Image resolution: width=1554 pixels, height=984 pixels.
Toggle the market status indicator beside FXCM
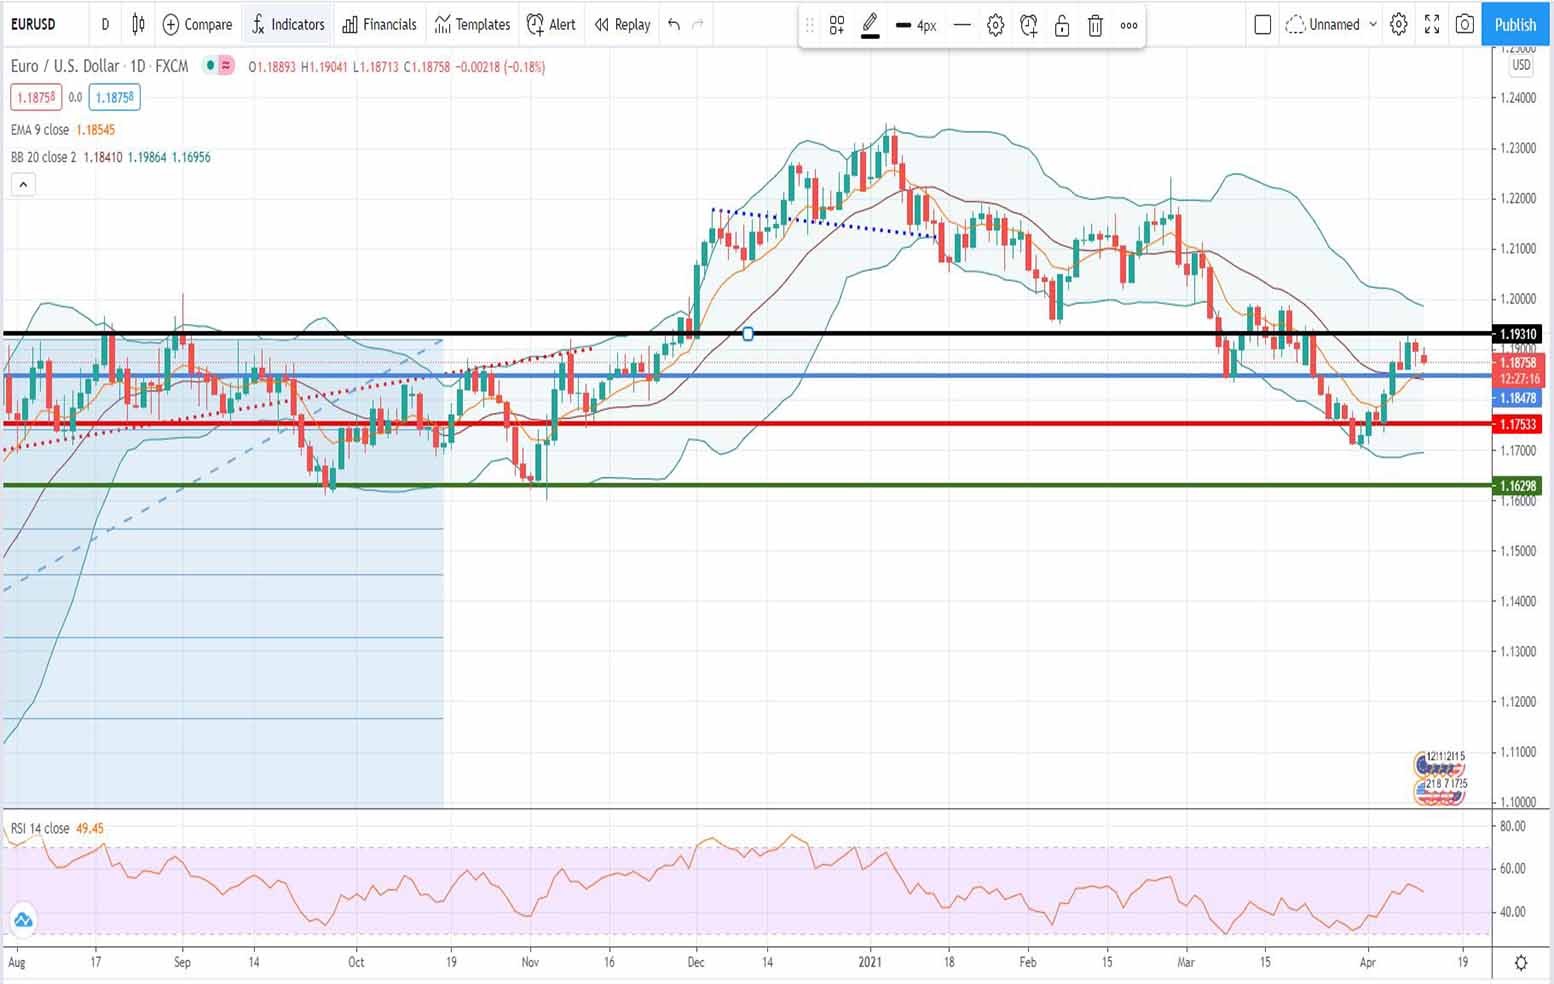point(218,66)
